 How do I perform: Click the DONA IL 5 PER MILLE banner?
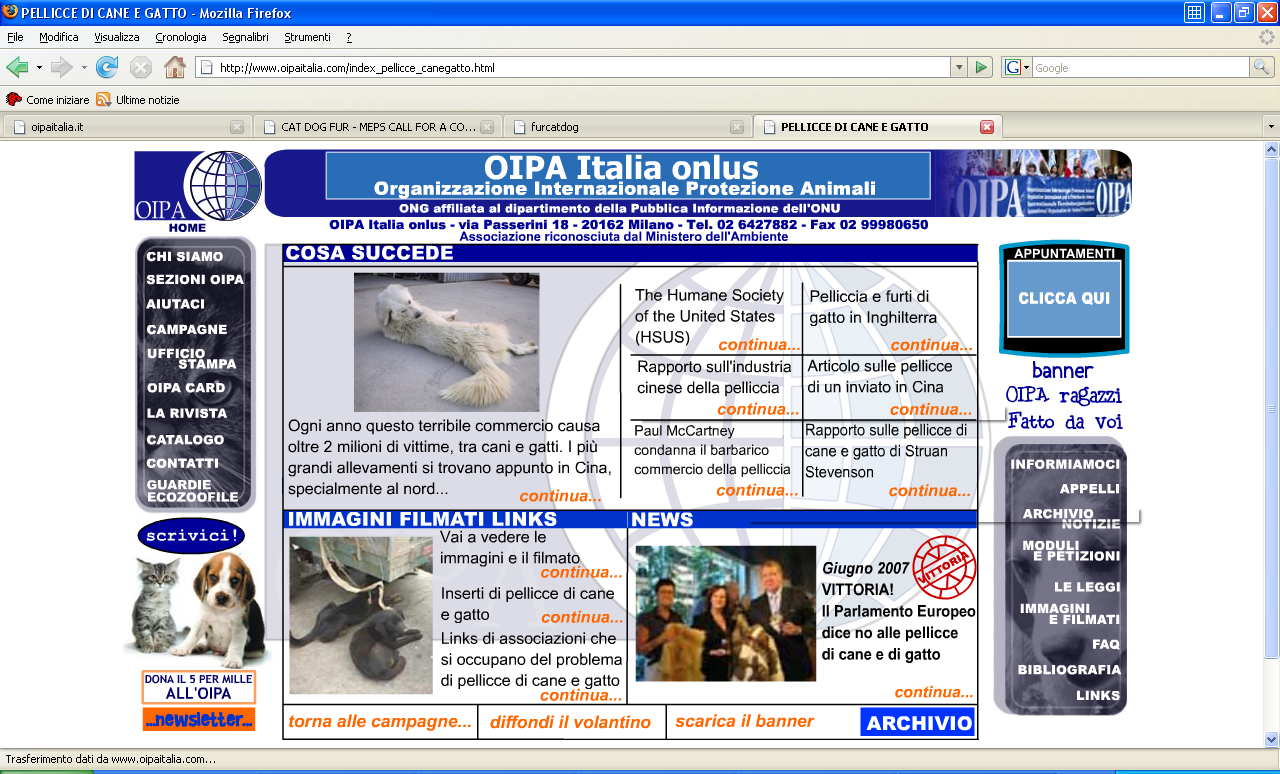pos(199,687)
